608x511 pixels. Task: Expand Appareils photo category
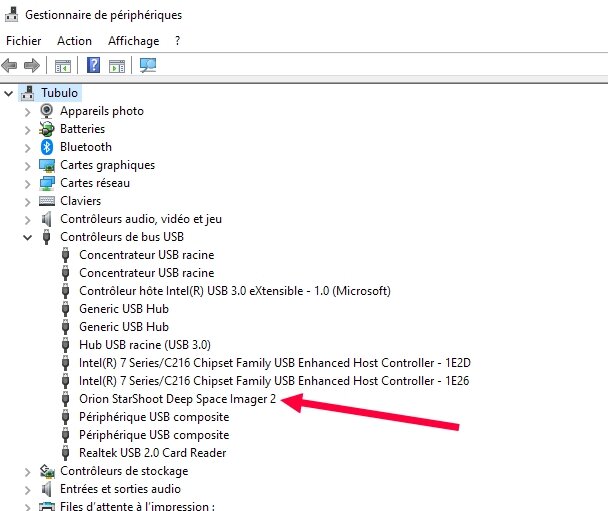pos(27,112)
